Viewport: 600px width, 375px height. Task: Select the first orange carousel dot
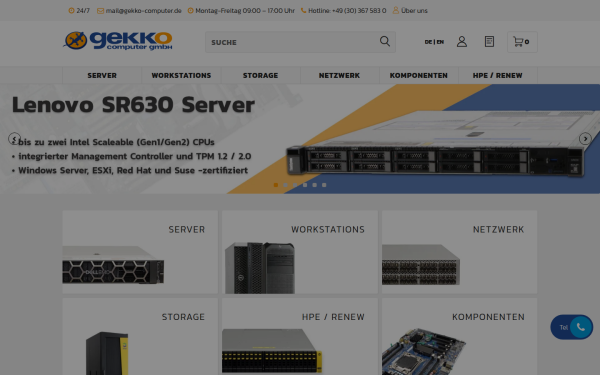pyautogui.click(x=276, y=185)
